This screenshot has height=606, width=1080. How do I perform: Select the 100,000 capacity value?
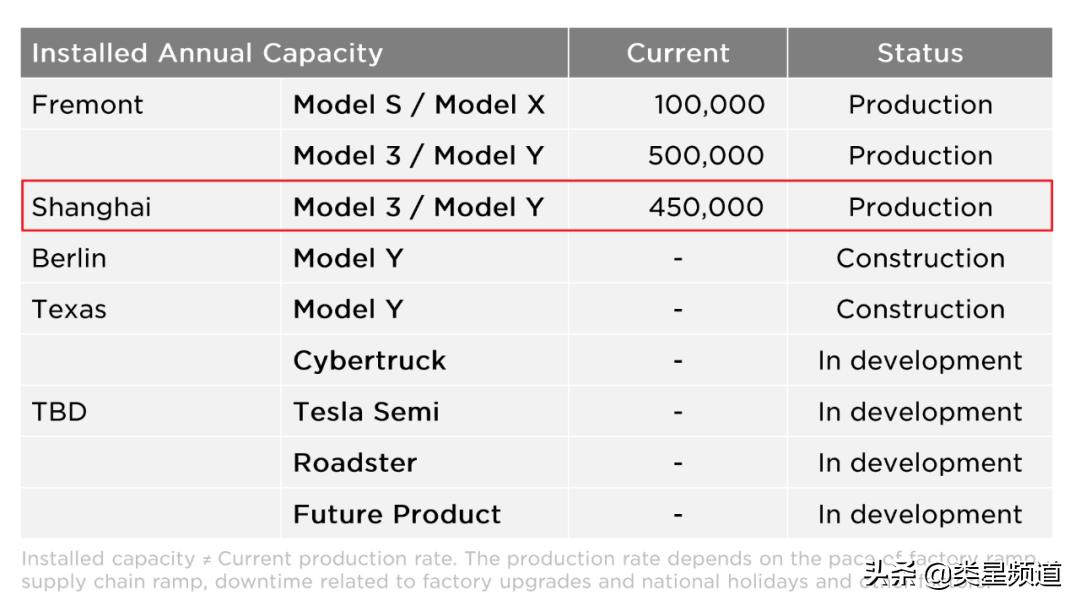pyautogui.click(x=708, y=105)
